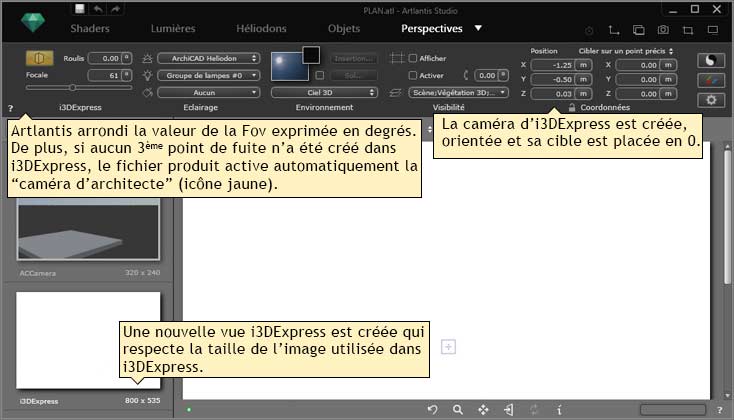734x420 pixels.
Task: Enable the Activer checkbox
Action: (413, 75)
